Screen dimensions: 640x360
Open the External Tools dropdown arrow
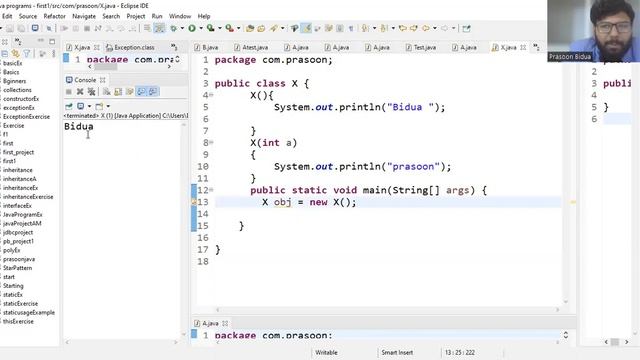[x=239, y=29]
